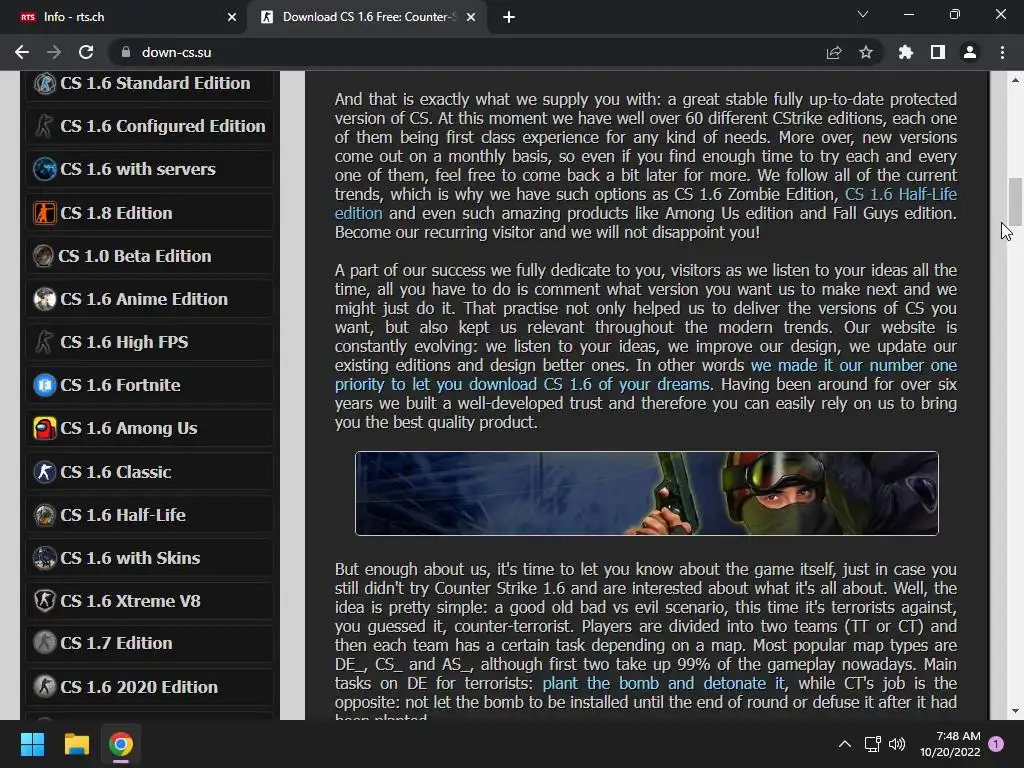Click the Chrome taskbar icon
This screenshot has width=1024, height=768.
[x=121, y=744]
